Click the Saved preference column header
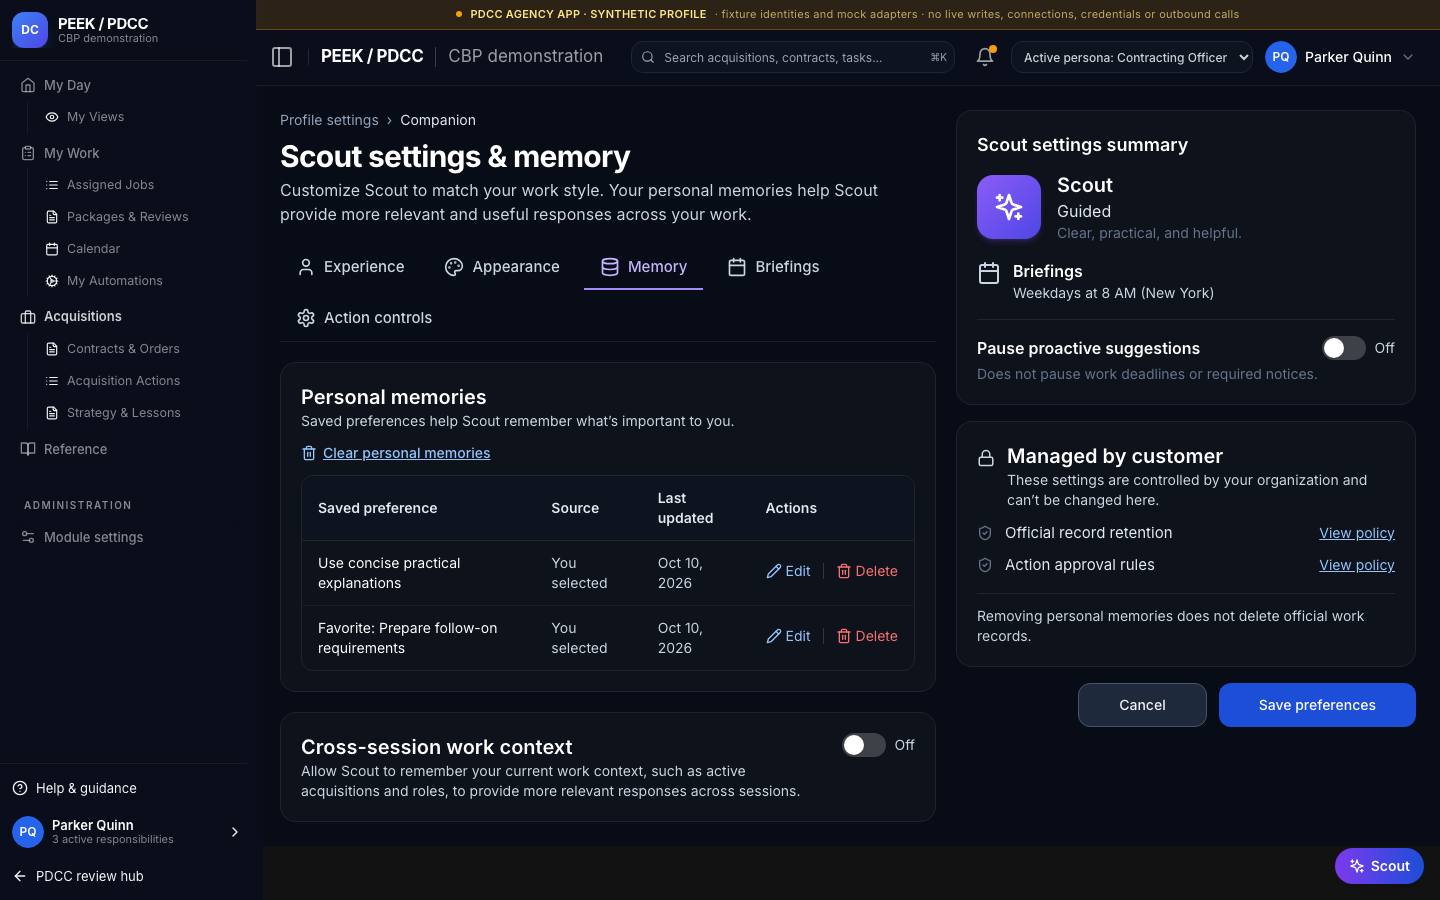Screen dimensions: 1440x900 pyautogui.click(x=377, y=508)
